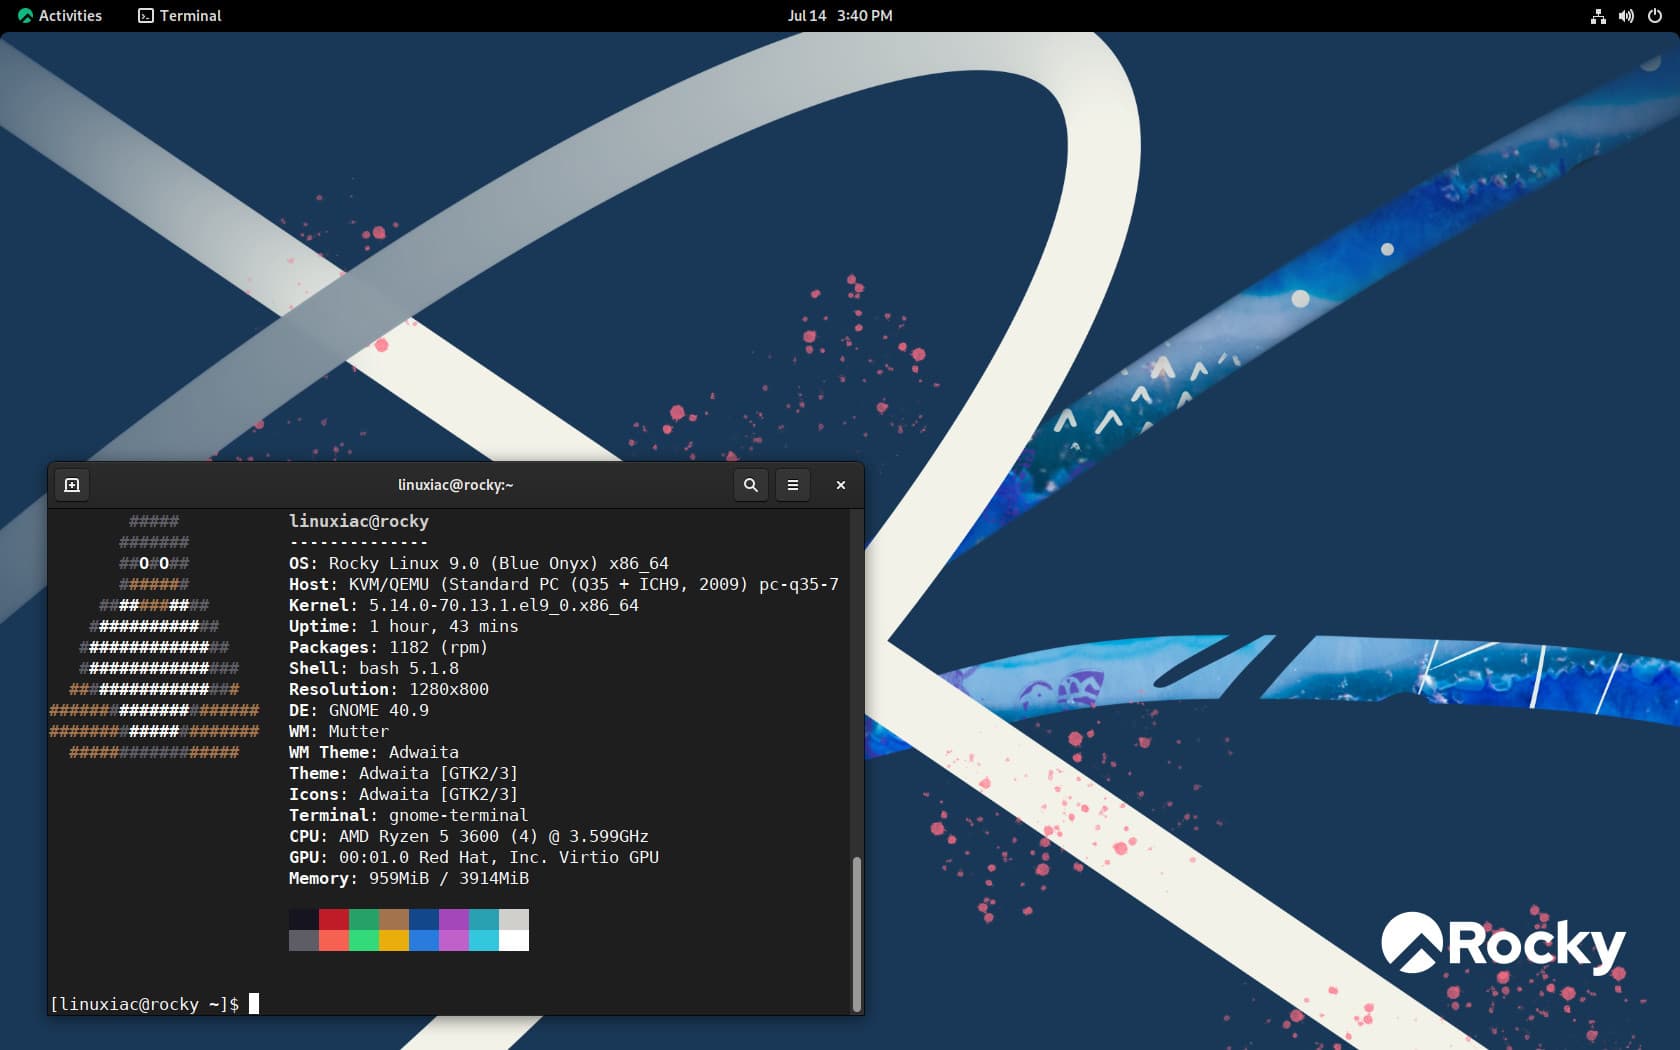This screenshot has width=1680, height=1050.
Task: Expand window options via the menu button
Action: pyautogui.click(x=792, y=485)
